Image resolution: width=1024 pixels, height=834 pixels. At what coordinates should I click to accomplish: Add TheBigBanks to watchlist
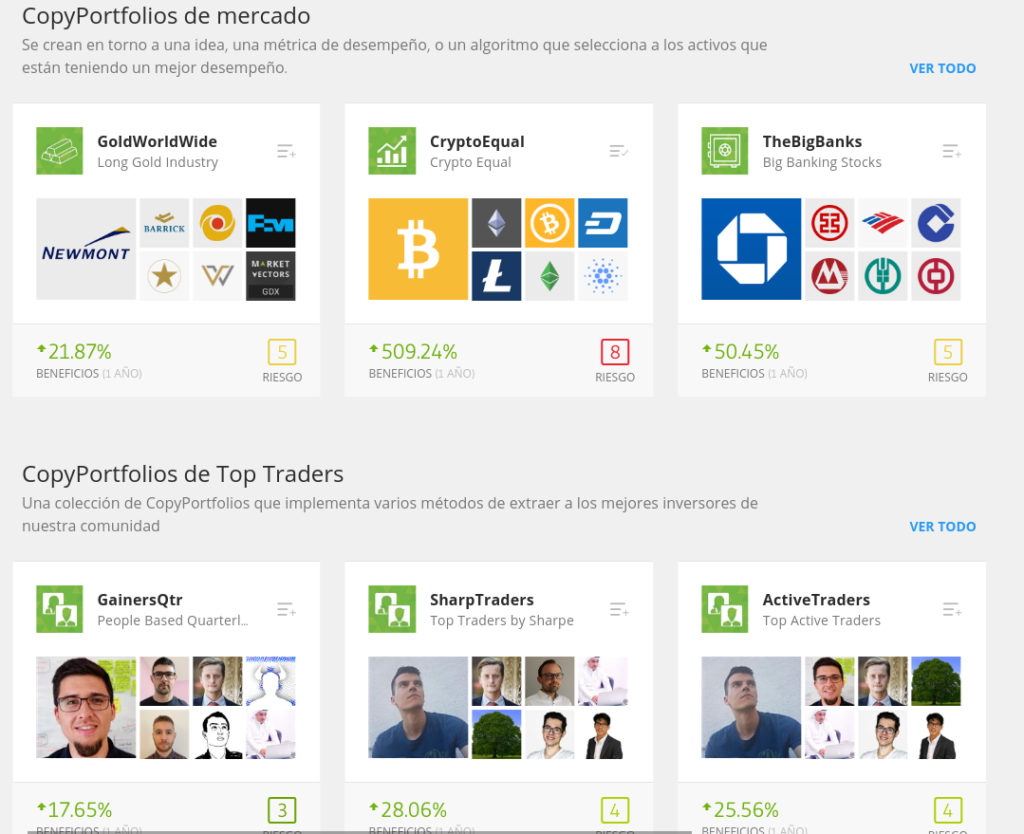coord(952,152)
